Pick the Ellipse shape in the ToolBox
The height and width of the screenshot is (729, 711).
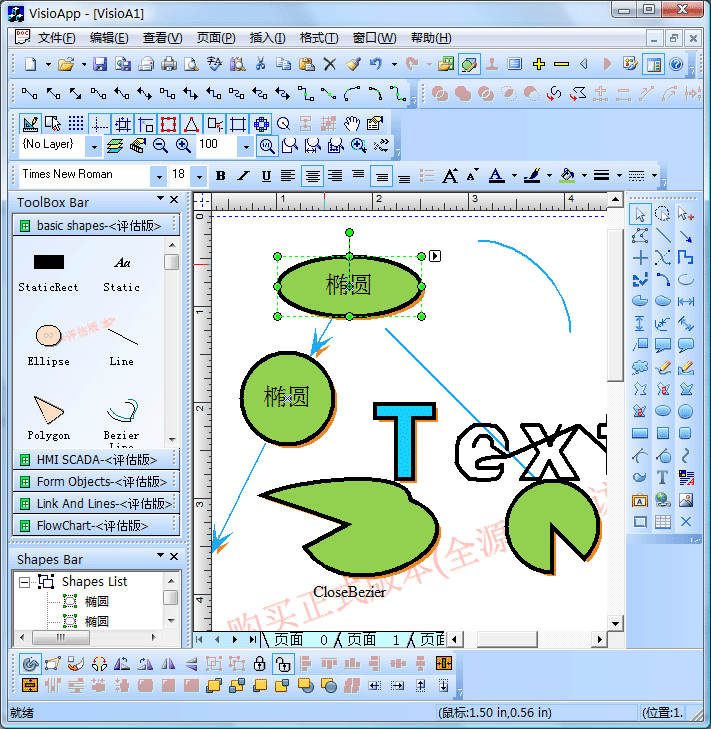click(x=48, y=336)
